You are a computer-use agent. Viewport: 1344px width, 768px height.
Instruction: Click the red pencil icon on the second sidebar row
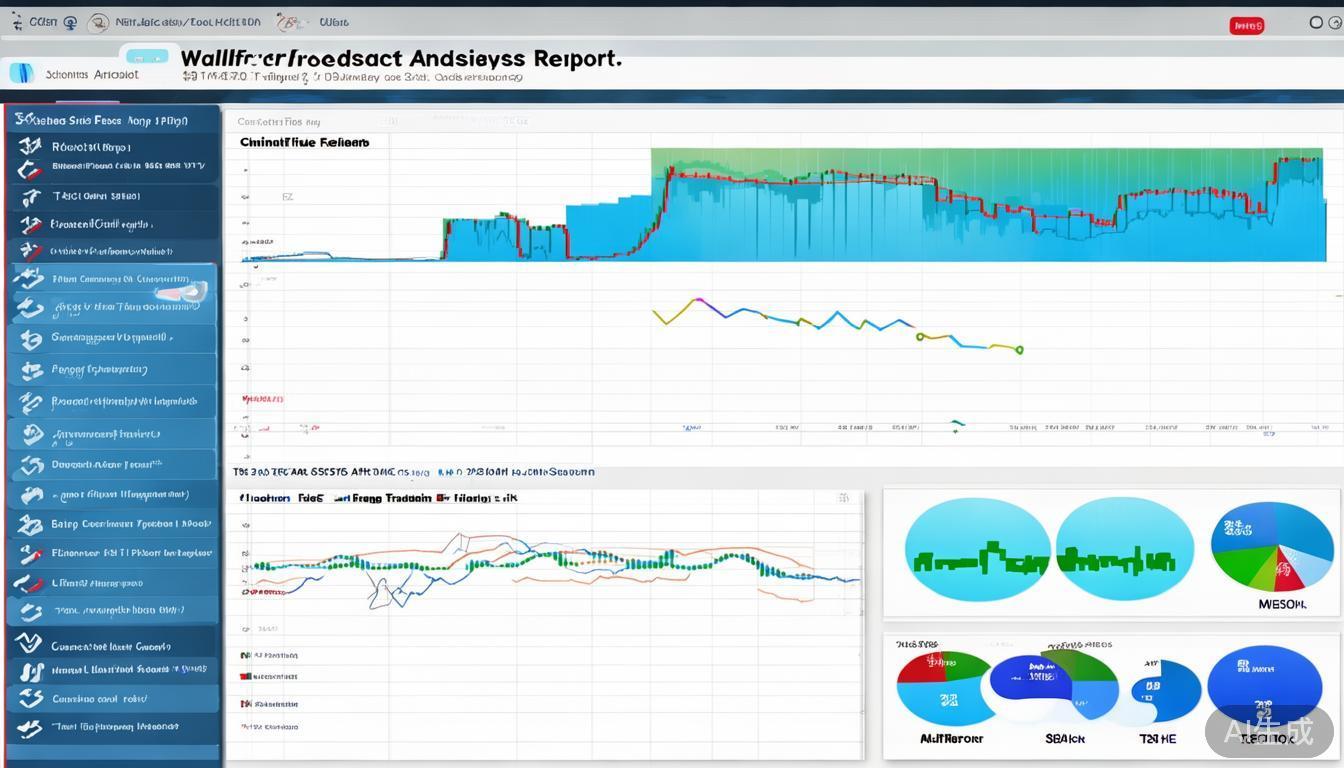click(x=32, y=171)
